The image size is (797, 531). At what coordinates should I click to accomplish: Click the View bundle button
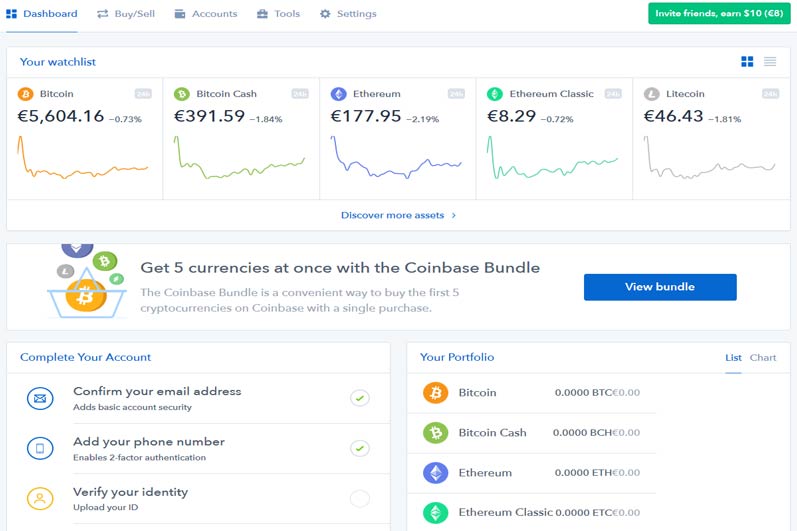[x=660, y=287]
